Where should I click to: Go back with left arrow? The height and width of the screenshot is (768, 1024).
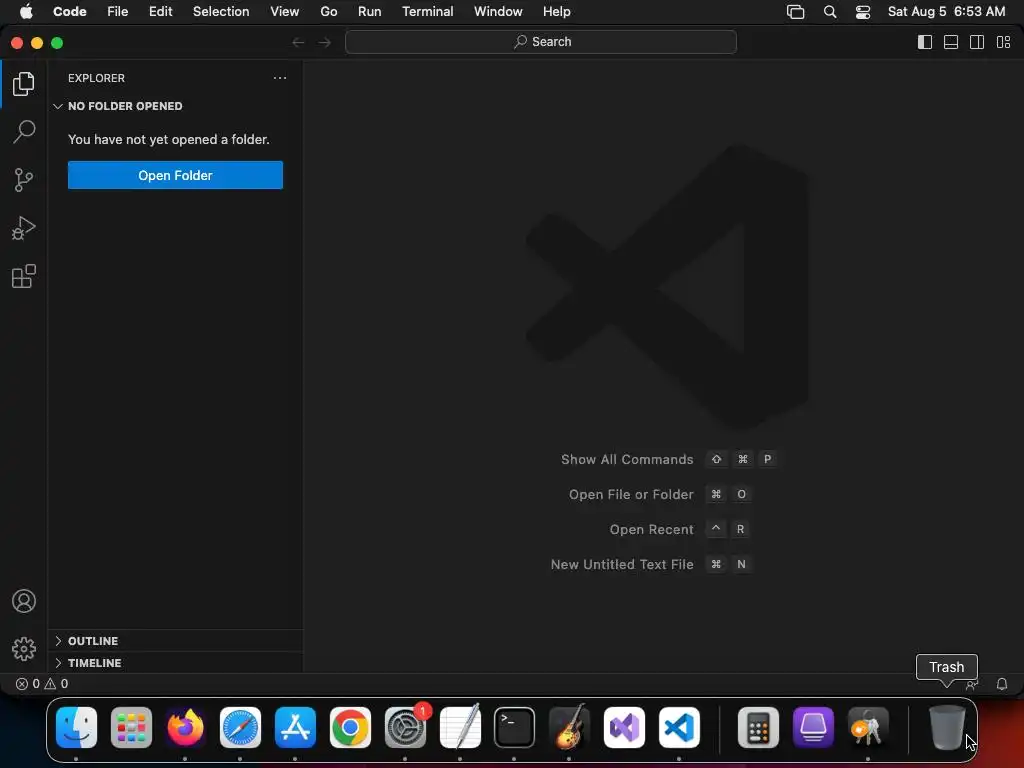point(298,42)
